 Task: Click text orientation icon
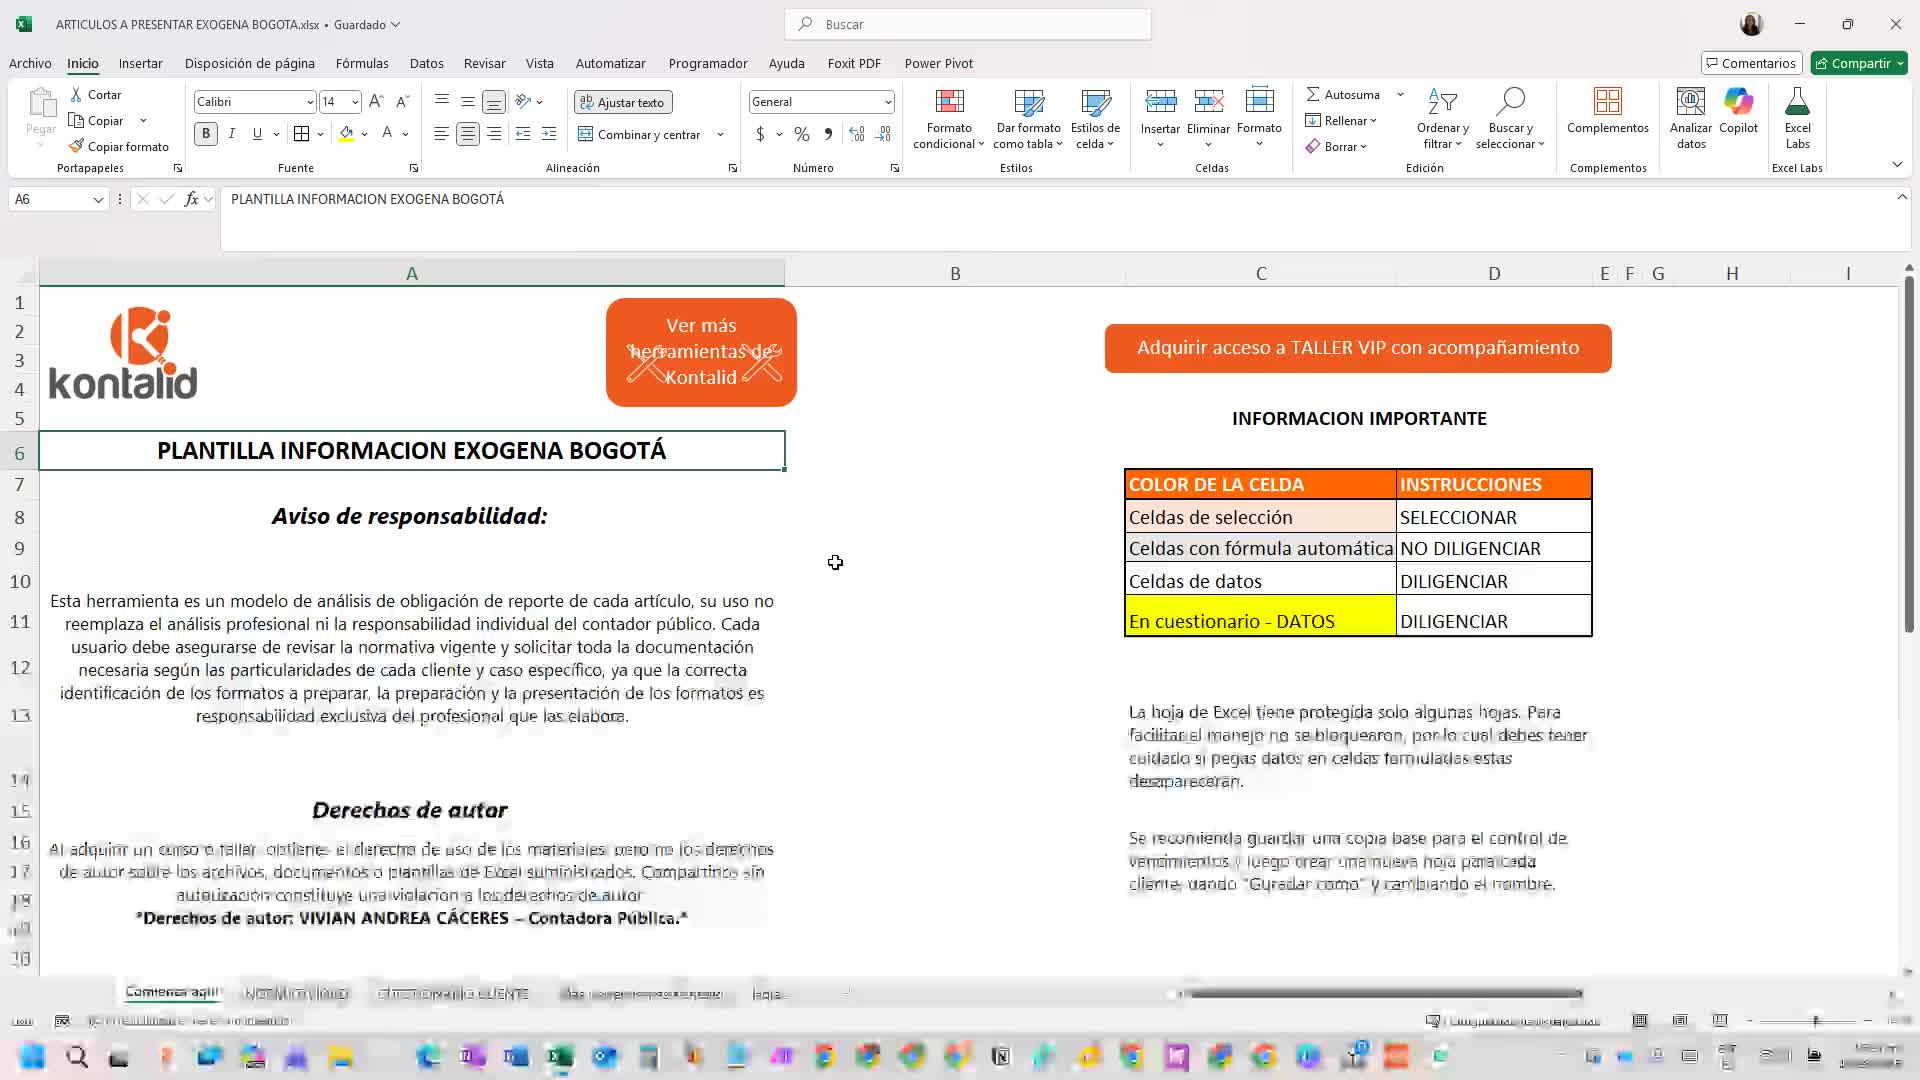tap(523, 101)
